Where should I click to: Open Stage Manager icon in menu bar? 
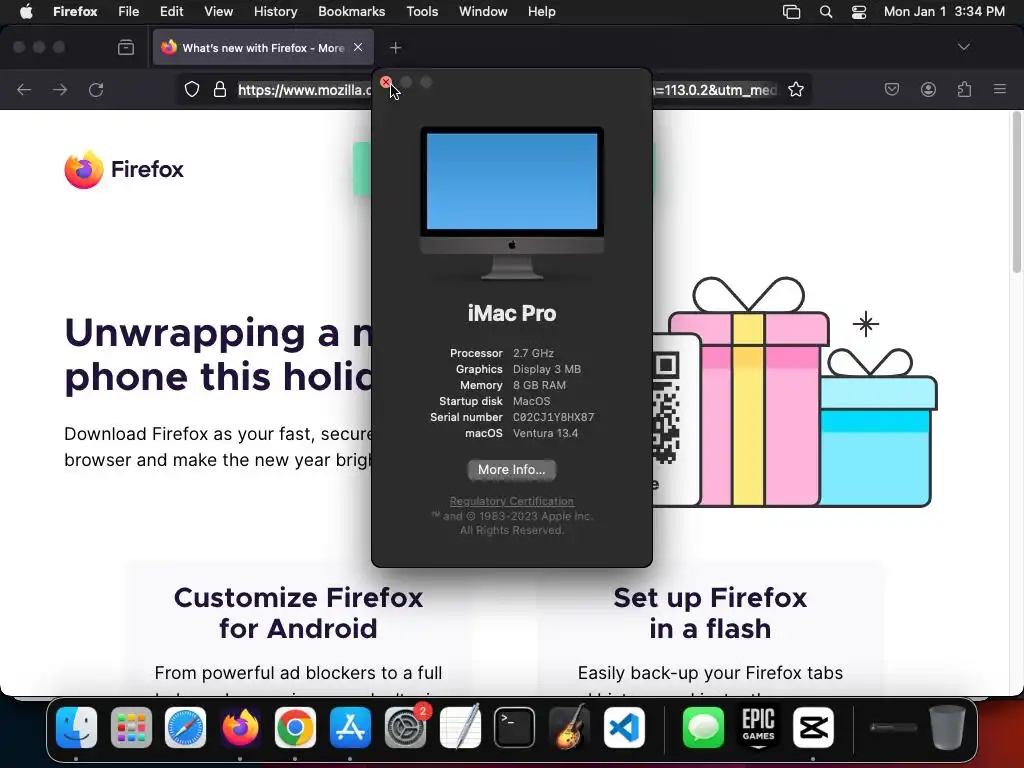click(x=792, y=12)
